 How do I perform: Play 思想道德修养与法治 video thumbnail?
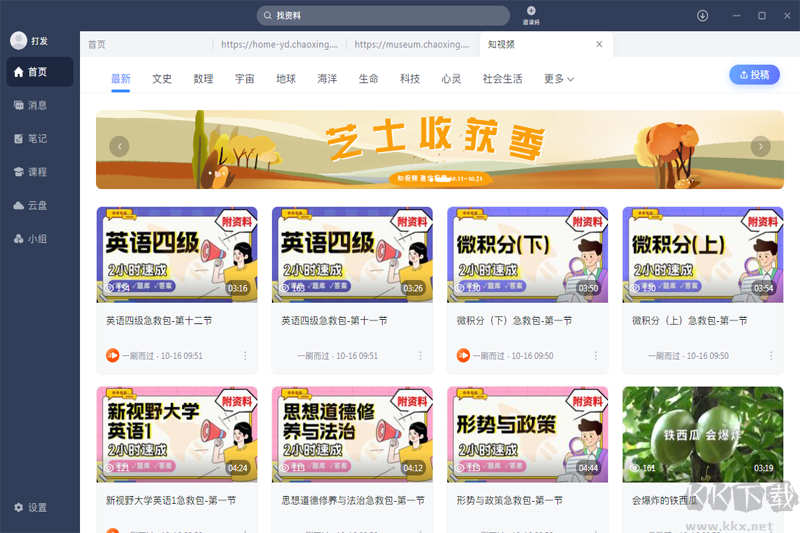352,435
